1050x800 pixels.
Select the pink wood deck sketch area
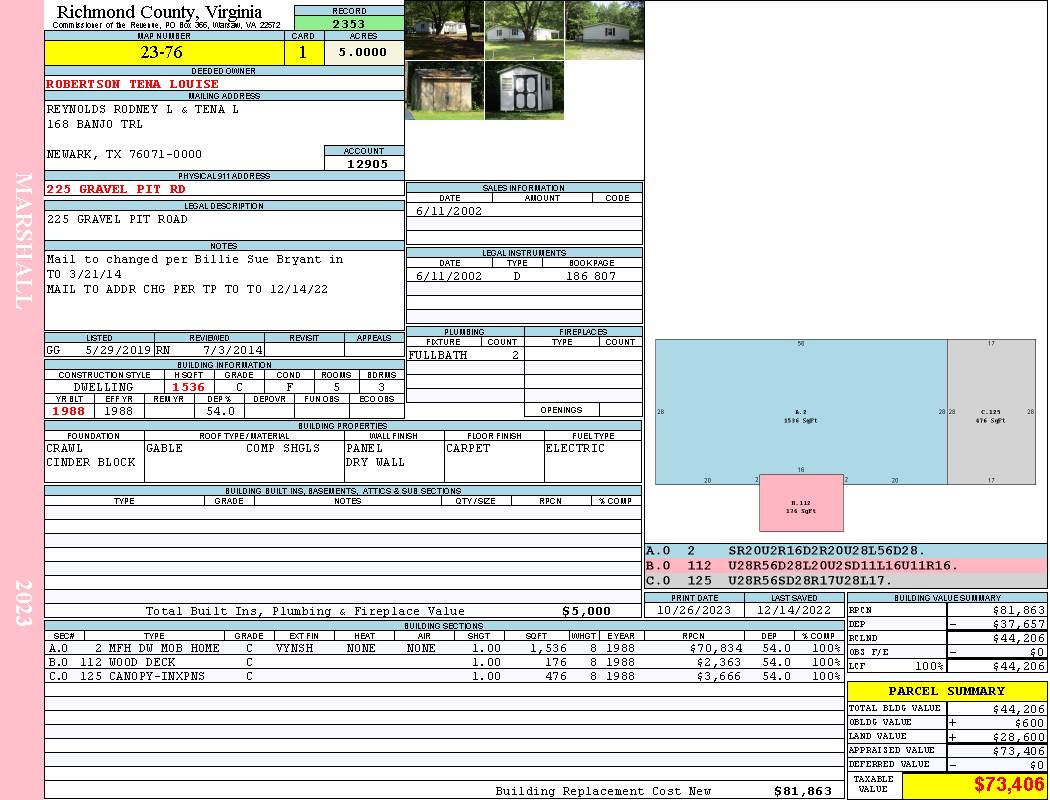click(x=801, y=503)
